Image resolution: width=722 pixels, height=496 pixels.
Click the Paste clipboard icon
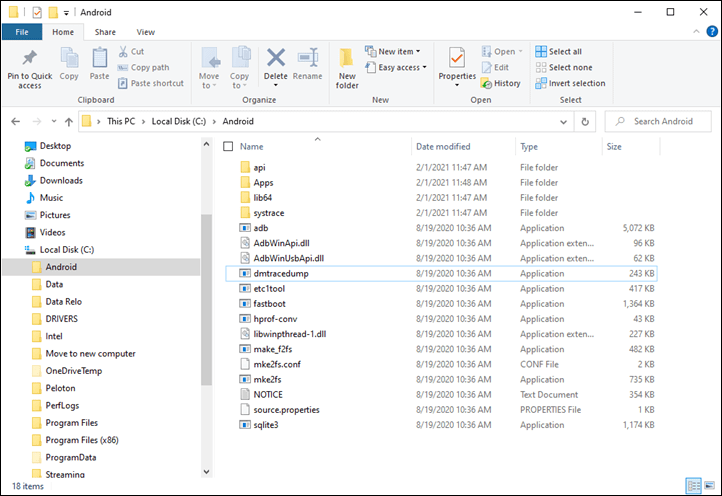[99, 58]
